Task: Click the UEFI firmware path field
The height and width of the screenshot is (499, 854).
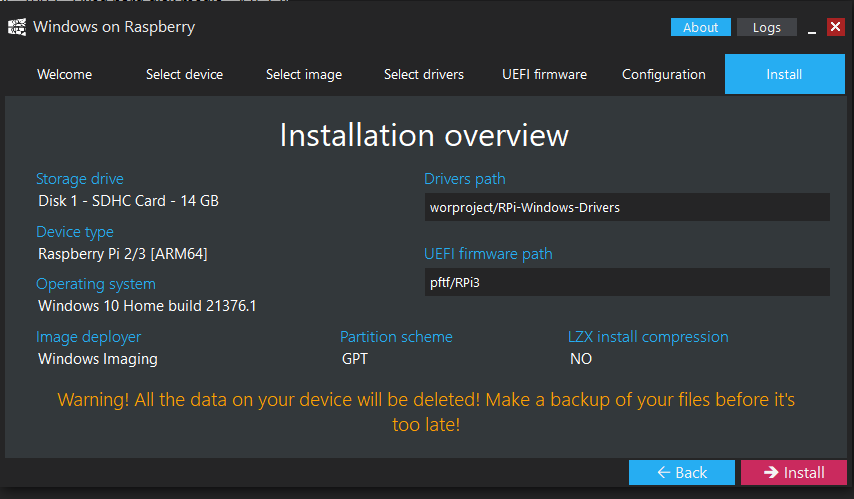Action: [627, 282]
